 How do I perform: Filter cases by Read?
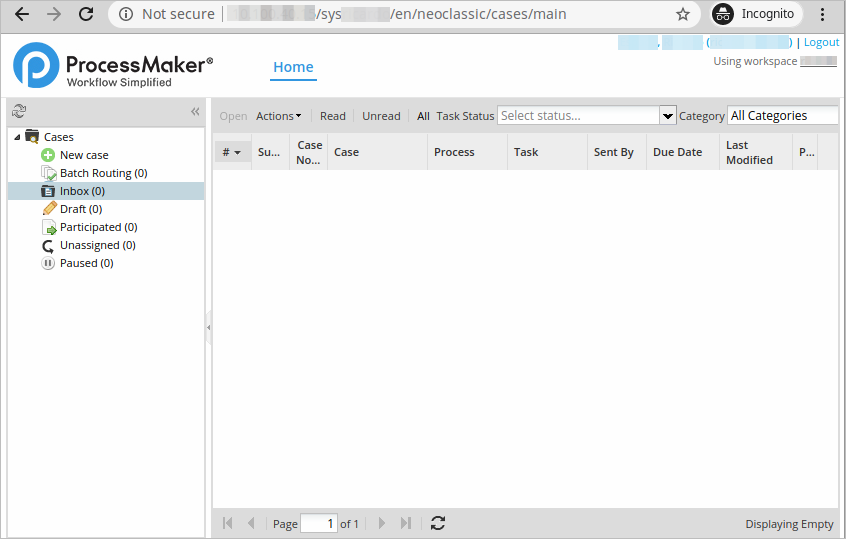[332, 116]
